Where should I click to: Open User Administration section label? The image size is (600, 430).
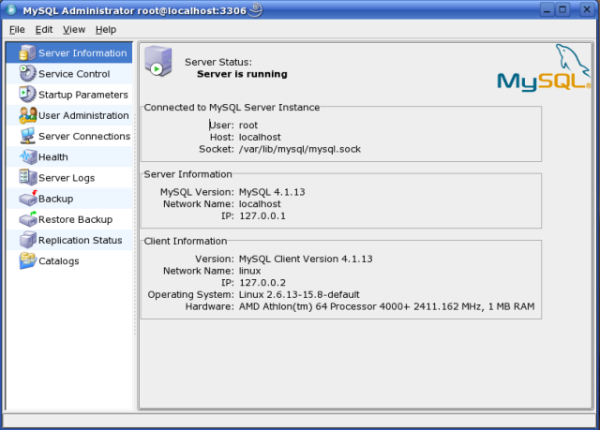point(83,116)
